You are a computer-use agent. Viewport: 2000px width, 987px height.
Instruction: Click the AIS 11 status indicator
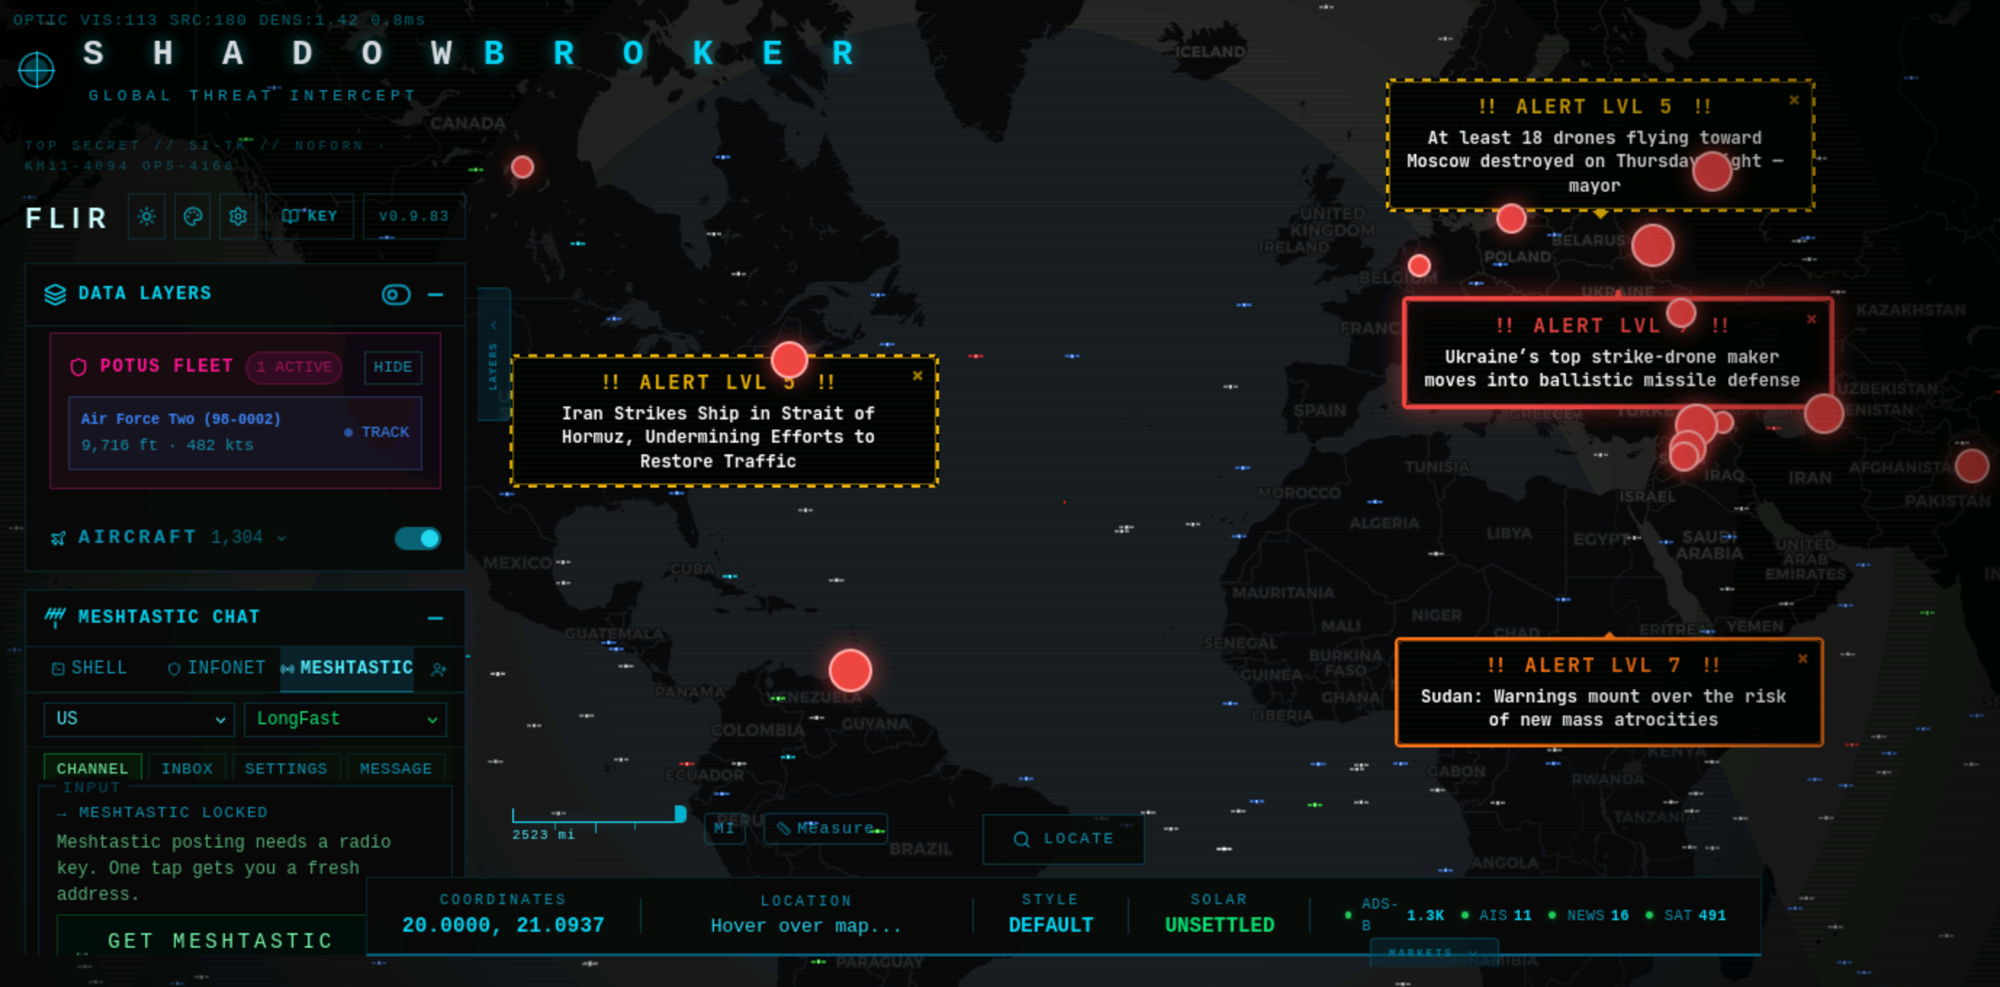tap(1496, 915)
